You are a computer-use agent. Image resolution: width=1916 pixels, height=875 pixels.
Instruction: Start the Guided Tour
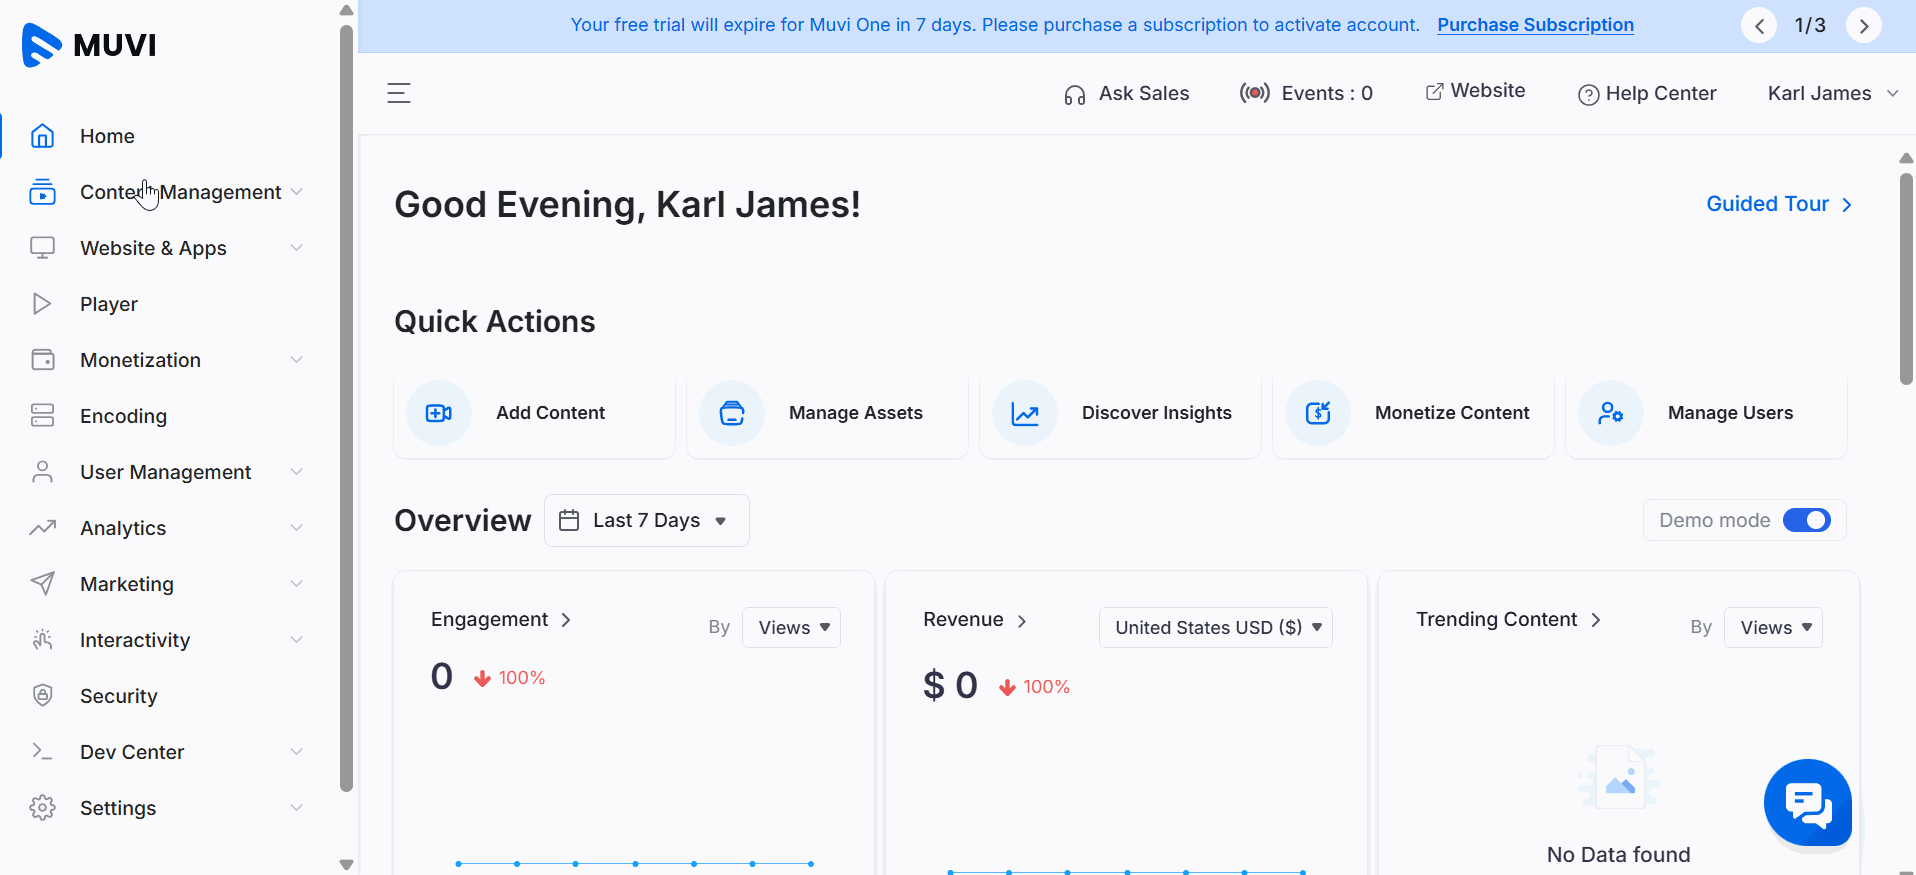click(1779, 204)
